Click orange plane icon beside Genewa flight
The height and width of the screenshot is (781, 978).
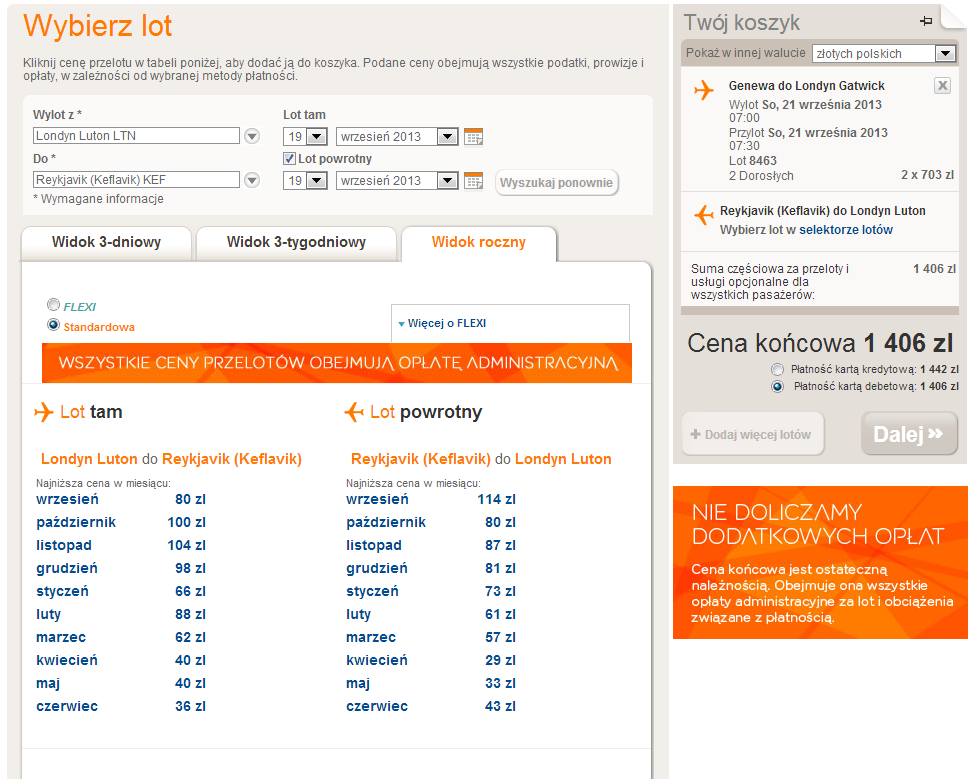click(704, 90)
